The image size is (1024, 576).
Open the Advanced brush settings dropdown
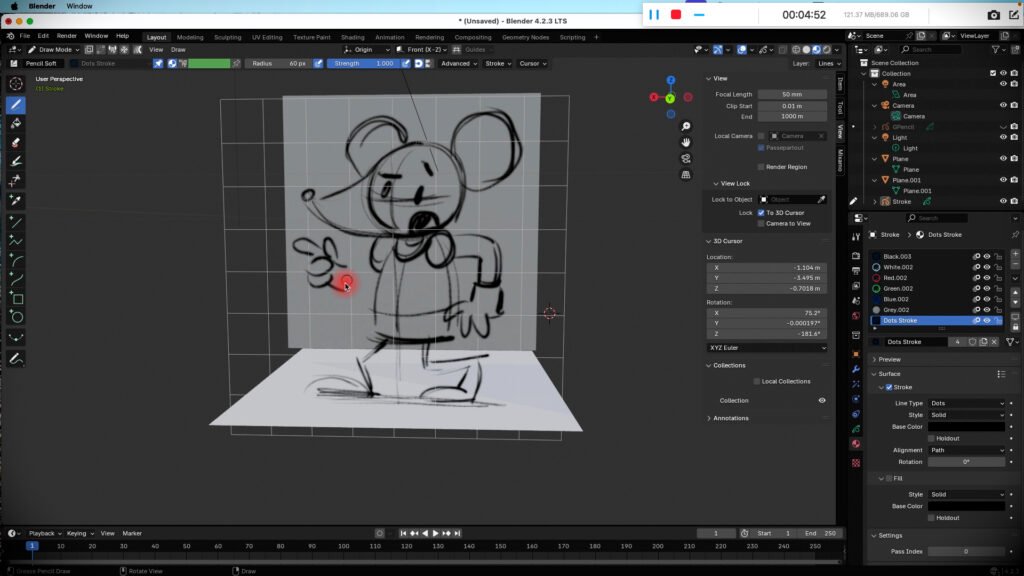coord(458,63)
